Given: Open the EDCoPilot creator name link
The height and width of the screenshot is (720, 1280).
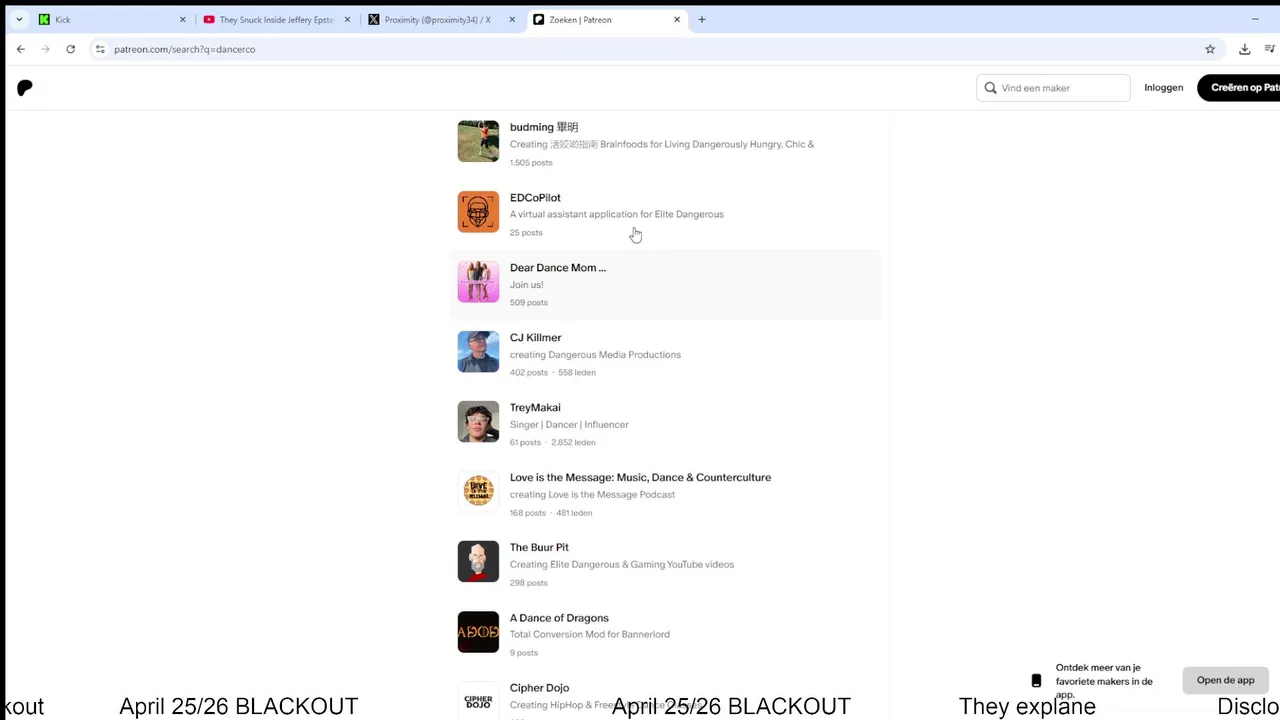Looking at the screenshot, I should point(535,198).
